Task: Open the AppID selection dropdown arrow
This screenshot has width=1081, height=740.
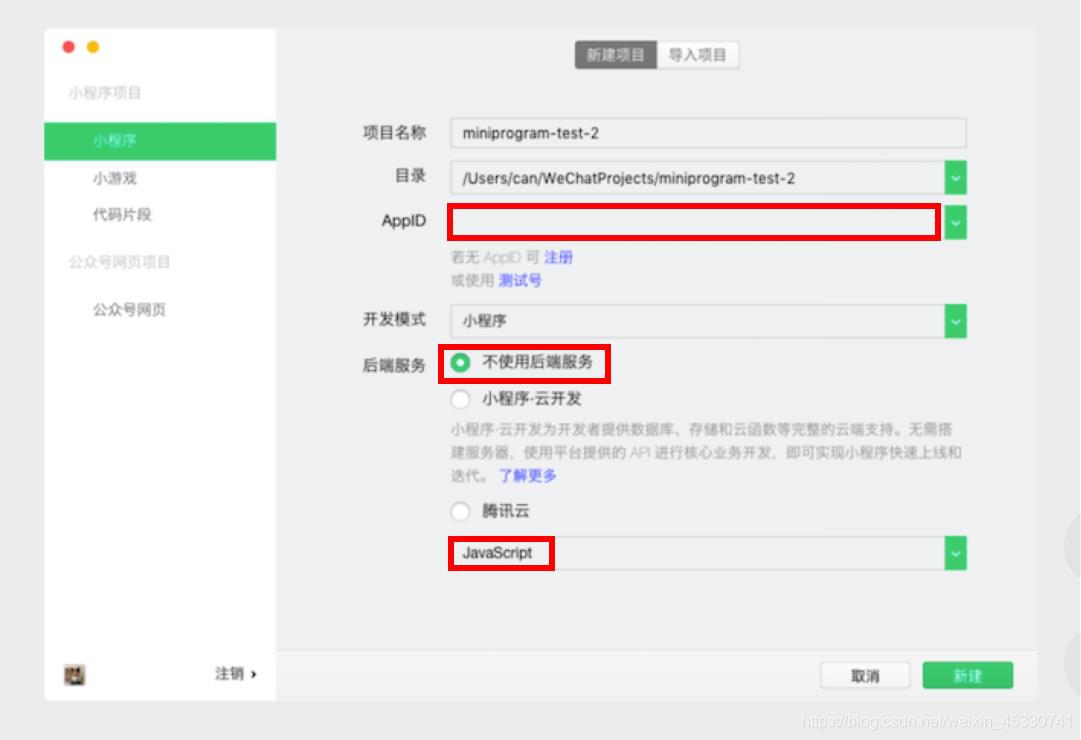Action: (954, 222)
